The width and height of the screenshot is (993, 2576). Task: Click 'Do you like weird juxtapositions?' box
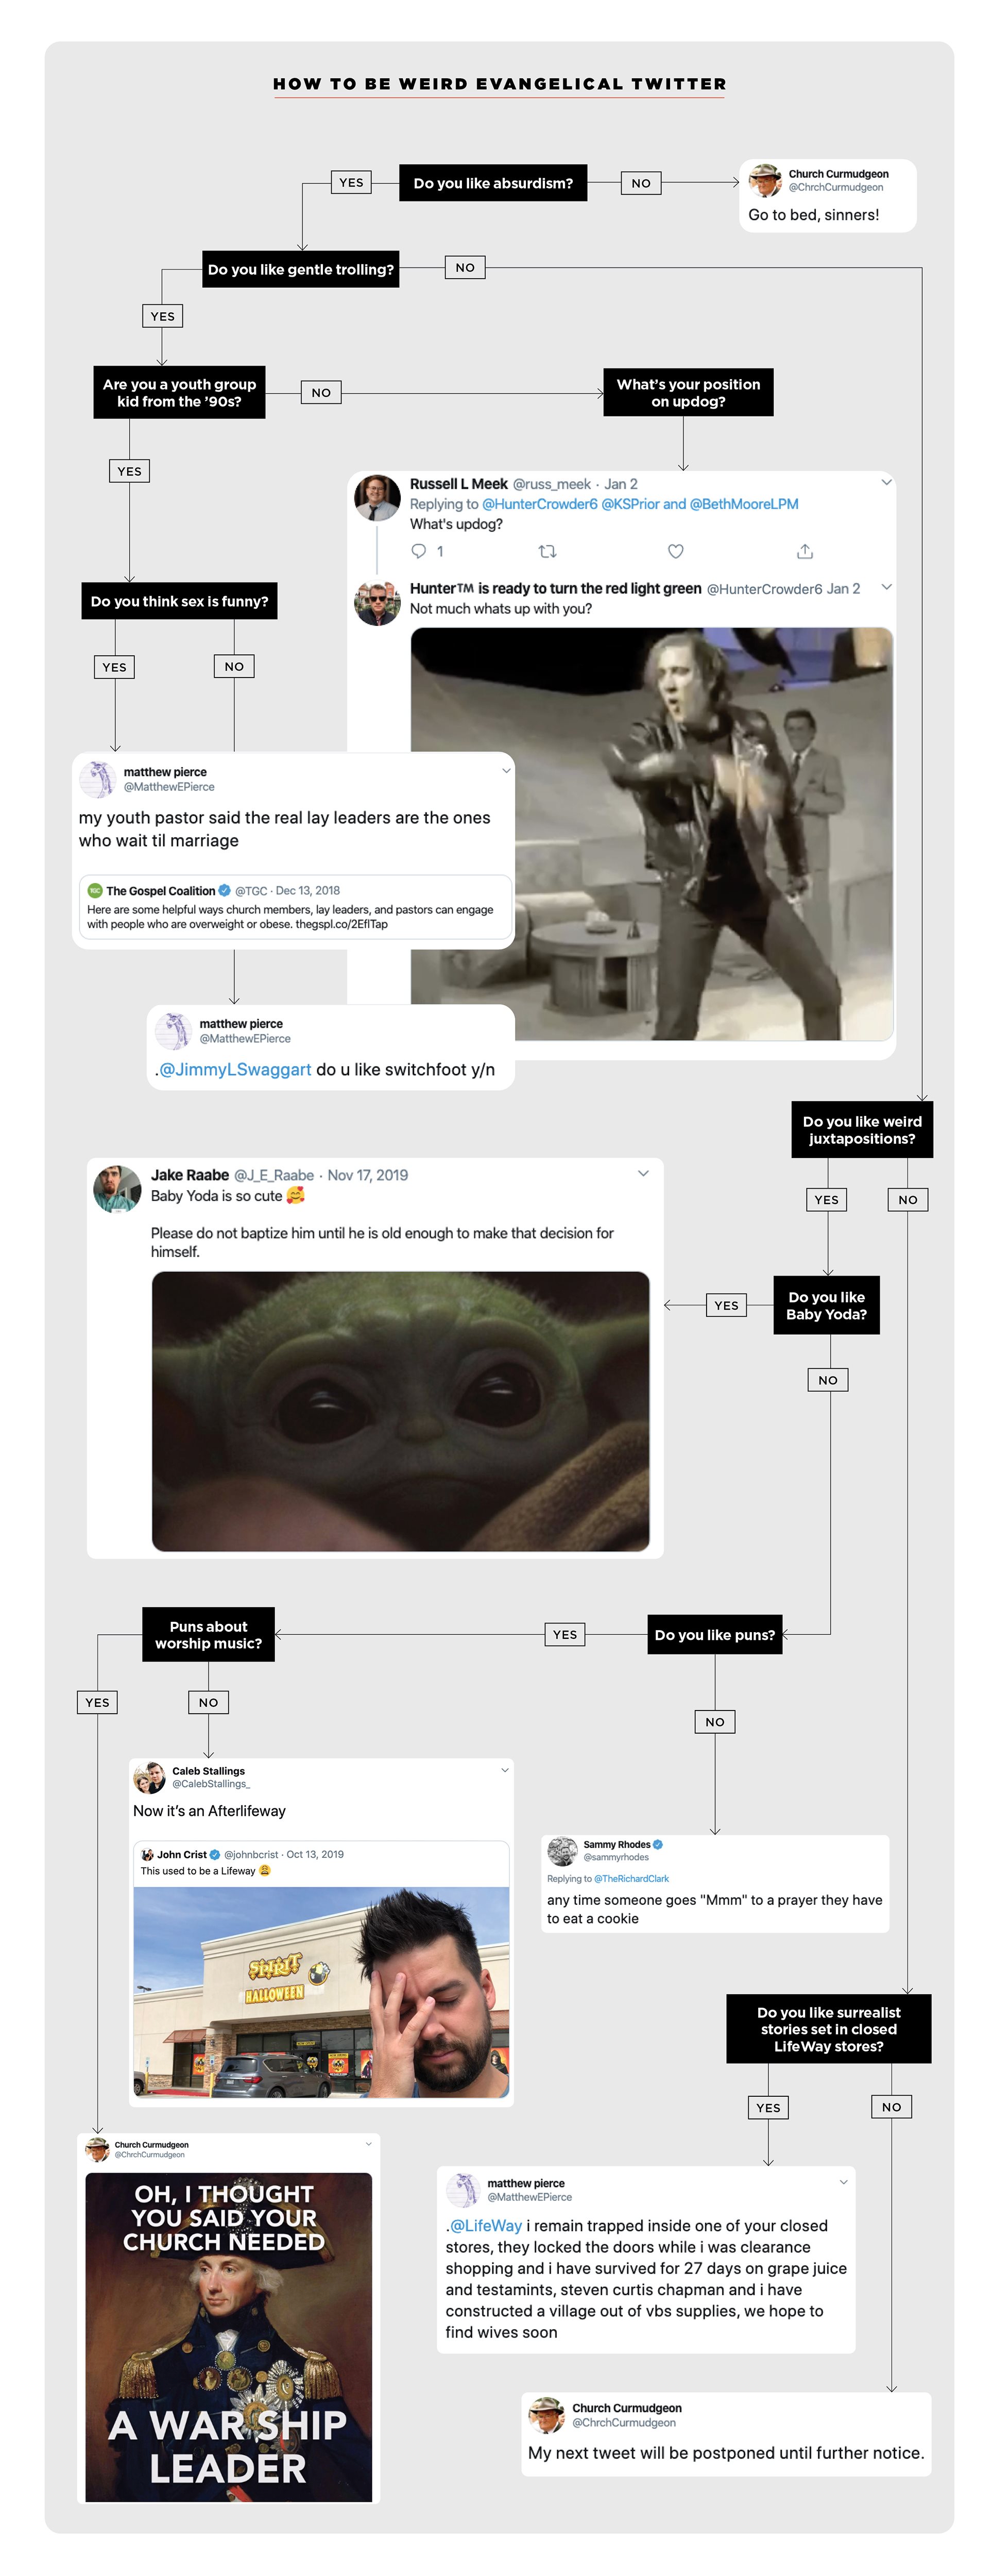862,1130
